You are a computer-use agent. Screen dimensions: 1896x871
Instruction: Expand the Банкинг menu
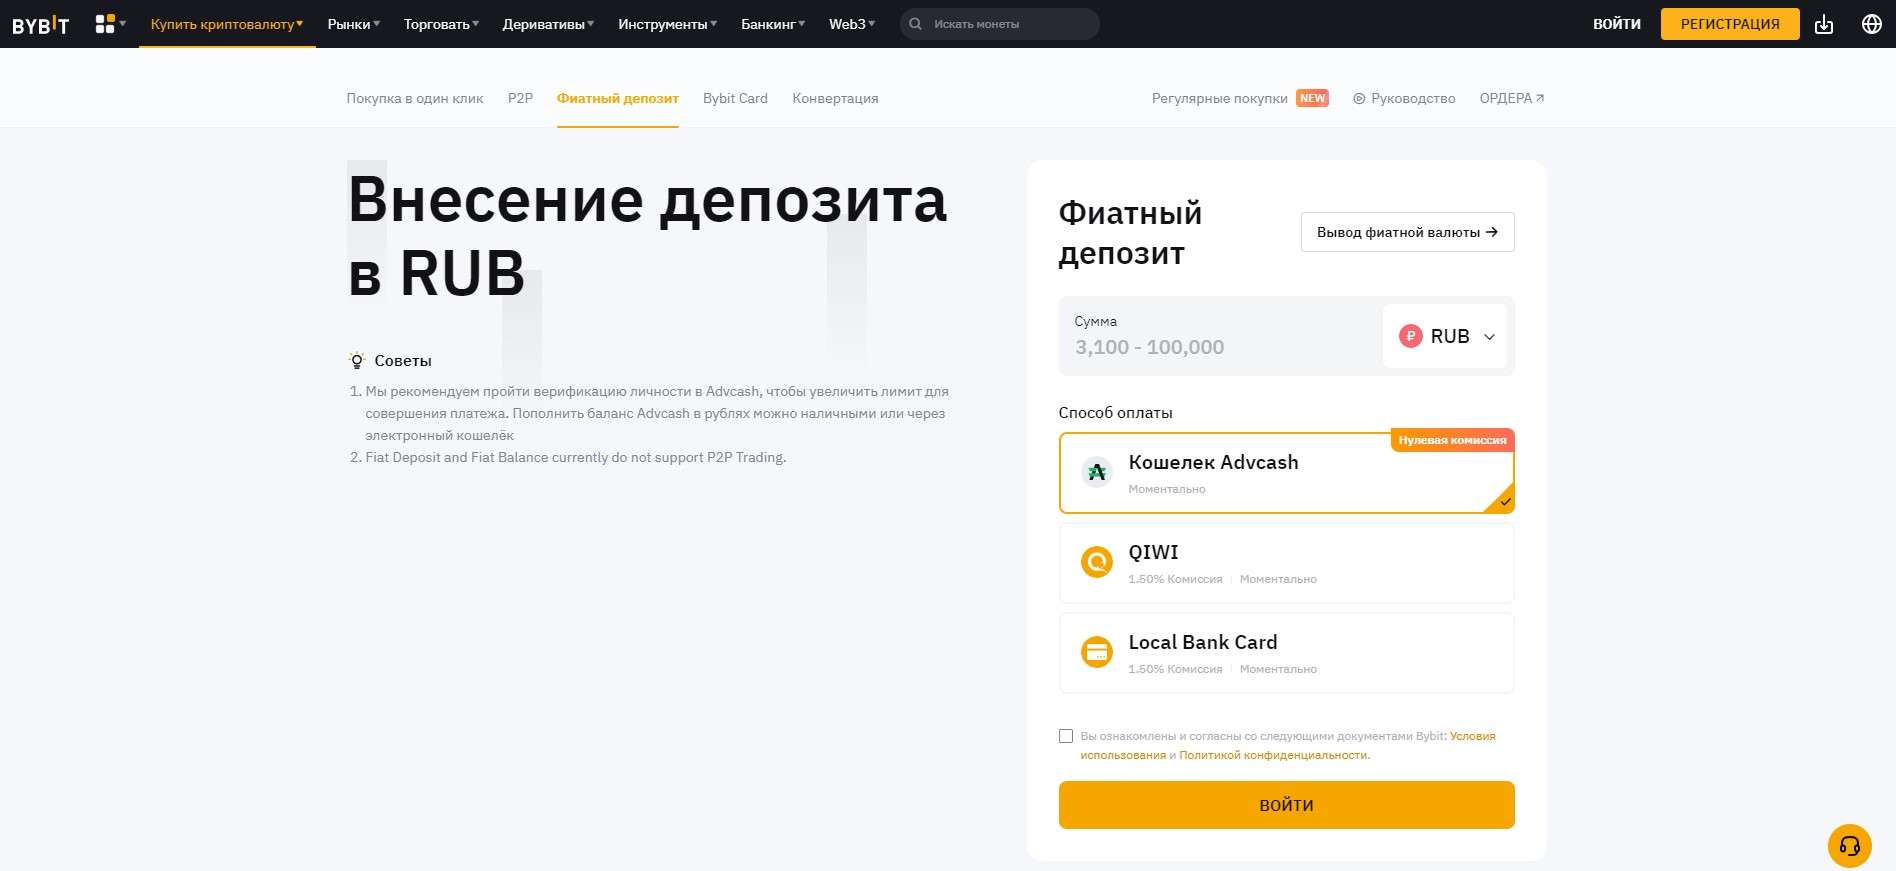(x=773, y=24)
